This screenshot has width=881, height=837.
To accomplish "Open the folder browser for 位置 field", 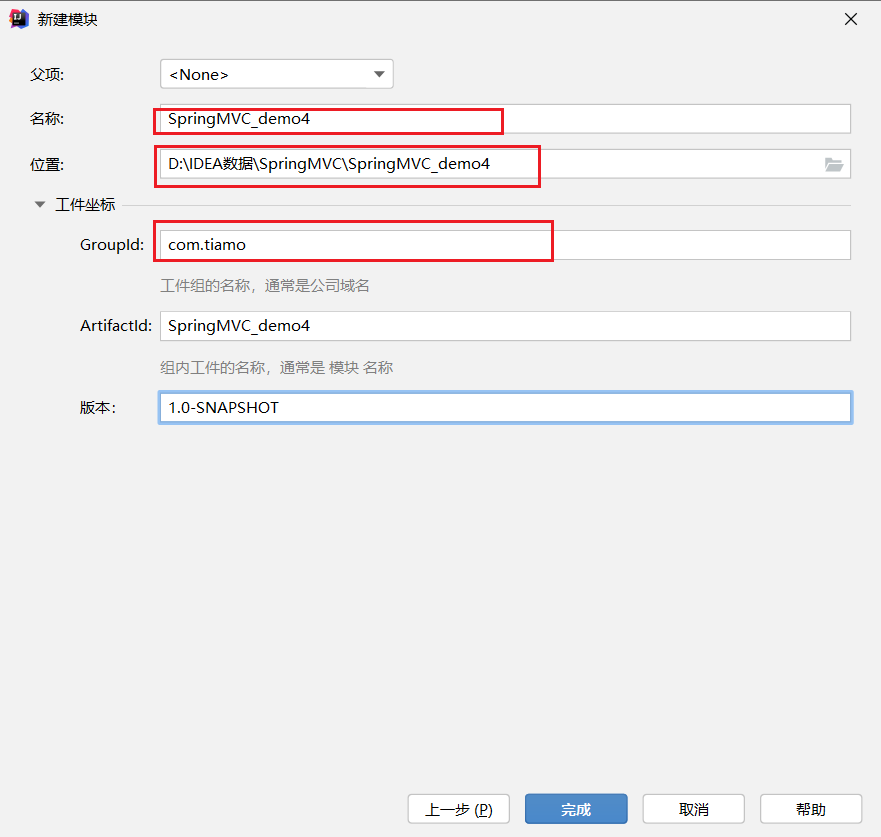I will 834,164.
